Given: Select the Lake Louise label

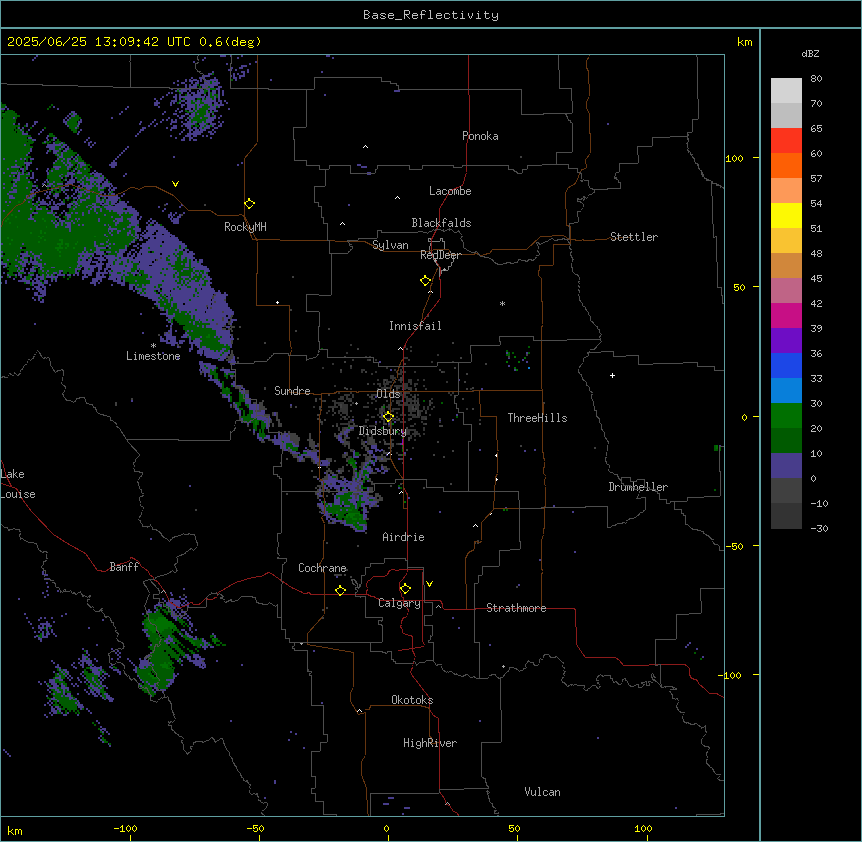Looking at the screenshot, I should pyautogui.click(x=18, y=484).
